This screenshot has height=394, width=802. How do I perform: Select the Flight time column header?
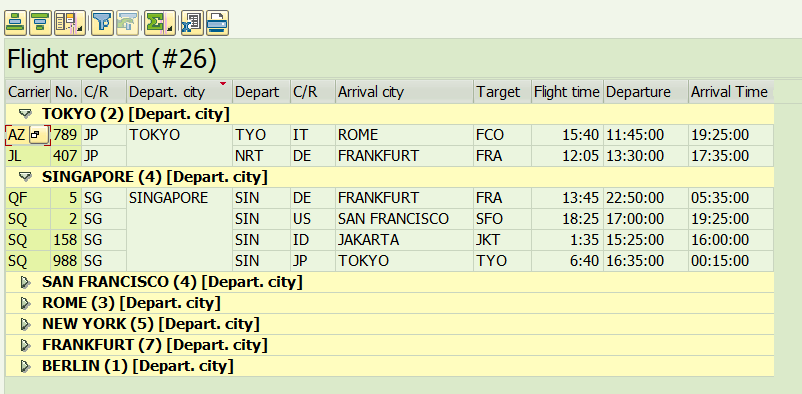(x=567, y=92)
